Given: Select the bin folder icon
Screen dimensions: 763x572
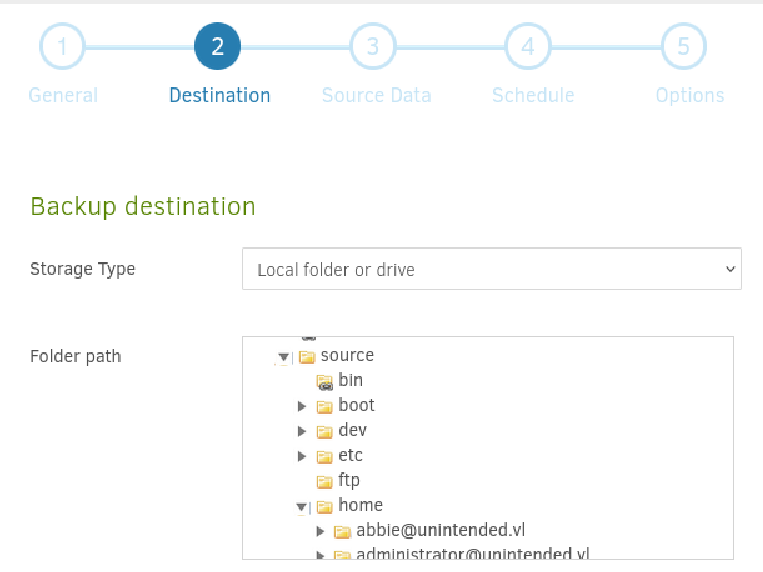Looking at the screenshot, I should pos(325,382).
